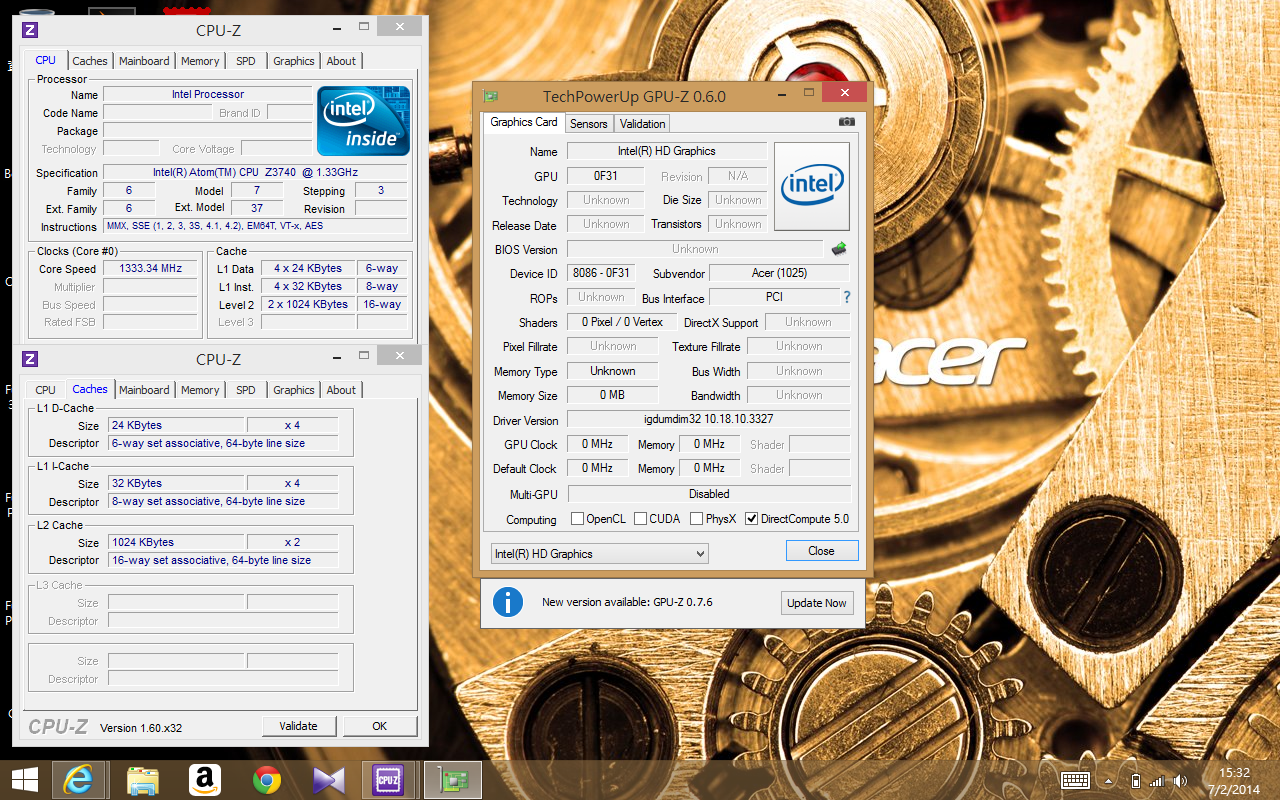Image resolution: width=1280 pixels, height=800 pixels.
Task: Open the Intel(R) HD Graphics card dropdown
Action: point(600,553)
